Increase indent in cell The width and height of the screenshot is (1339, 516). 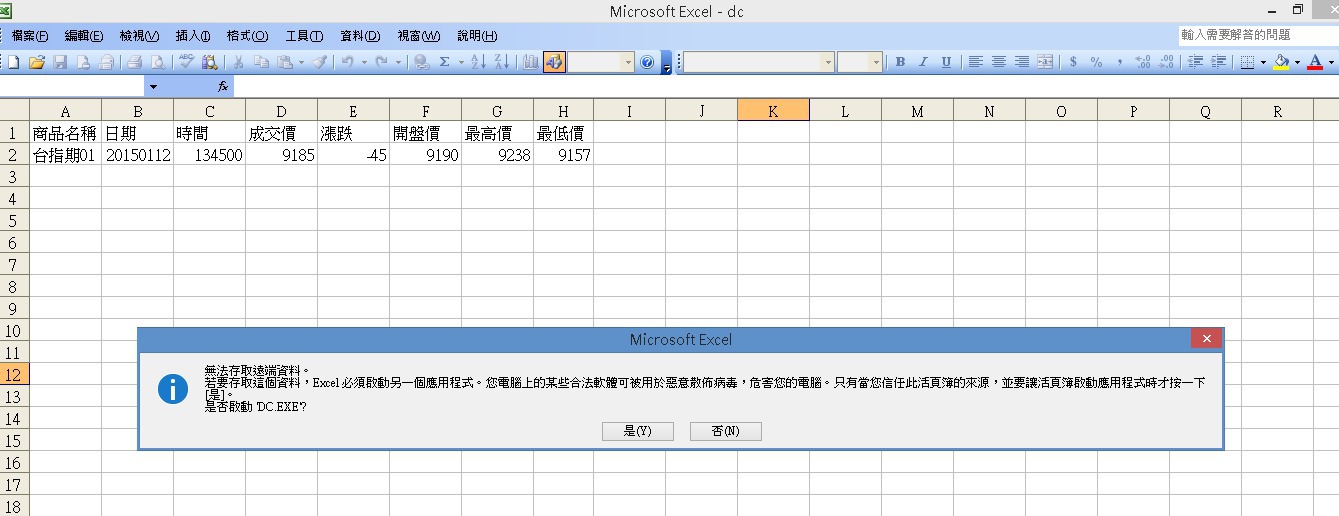coord(1218,62)
